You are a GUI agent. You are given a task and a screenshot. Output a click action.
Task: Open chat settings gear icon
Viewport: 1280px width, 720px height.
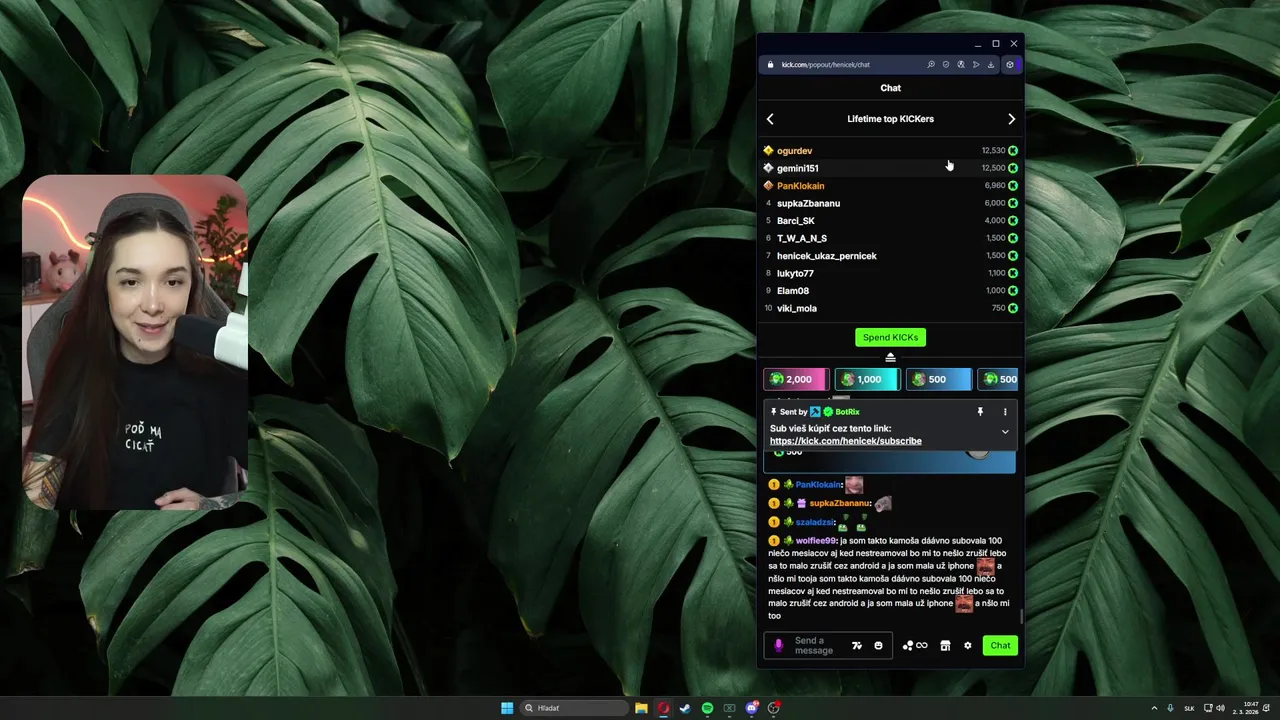coord(967,646)
